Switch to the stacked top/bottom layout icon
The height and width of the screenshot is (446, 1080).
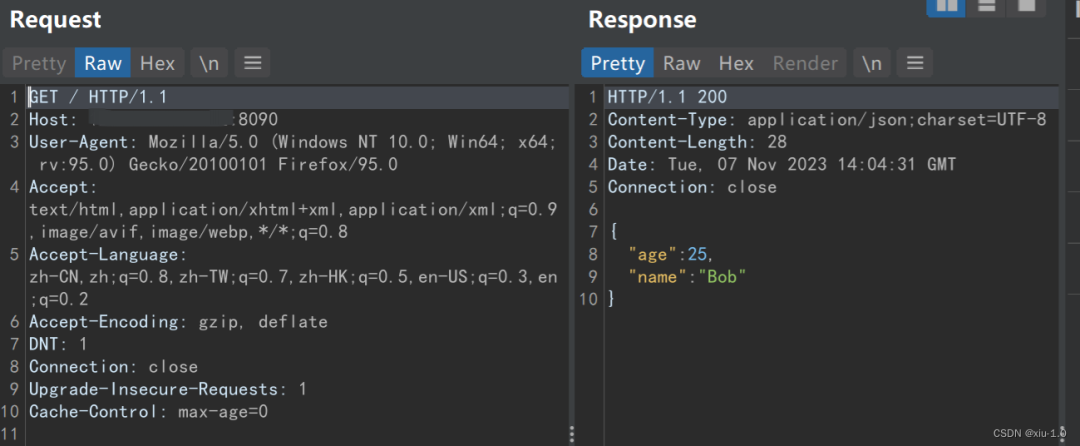point(985,6)
